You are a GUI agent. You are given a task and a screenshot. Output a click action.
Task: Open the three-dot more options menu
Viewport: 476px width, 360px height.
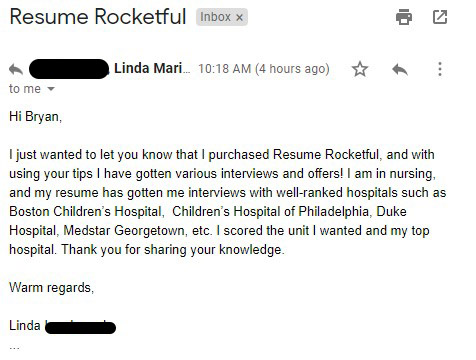(440, 69)
